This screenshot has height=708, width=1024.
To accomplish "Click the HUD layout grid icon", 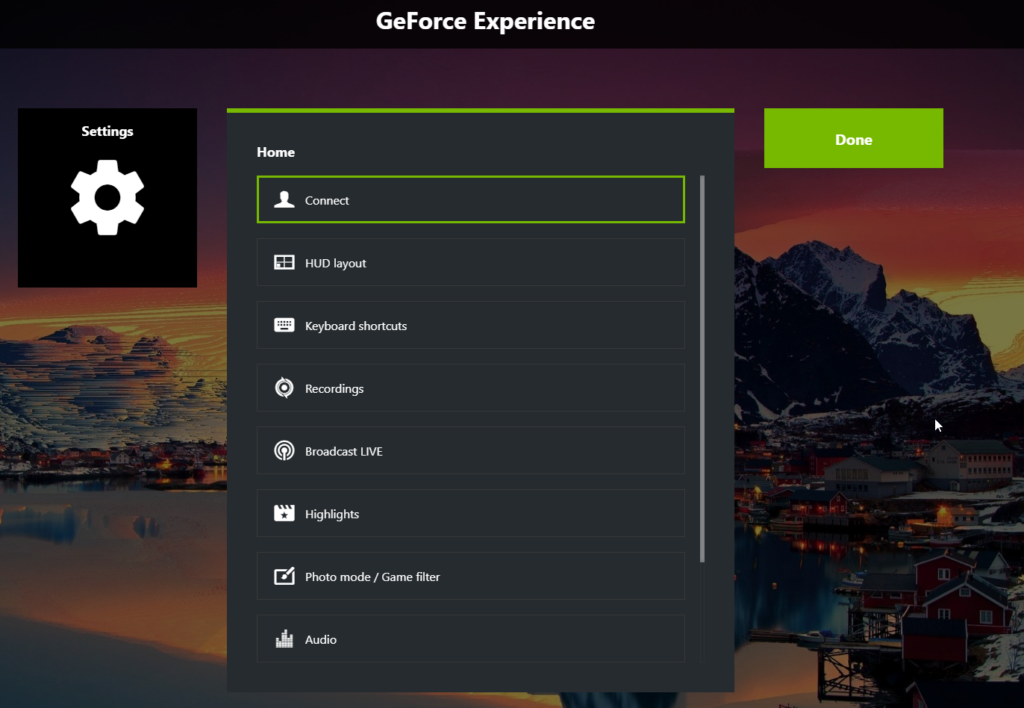I will coord(284,263).
